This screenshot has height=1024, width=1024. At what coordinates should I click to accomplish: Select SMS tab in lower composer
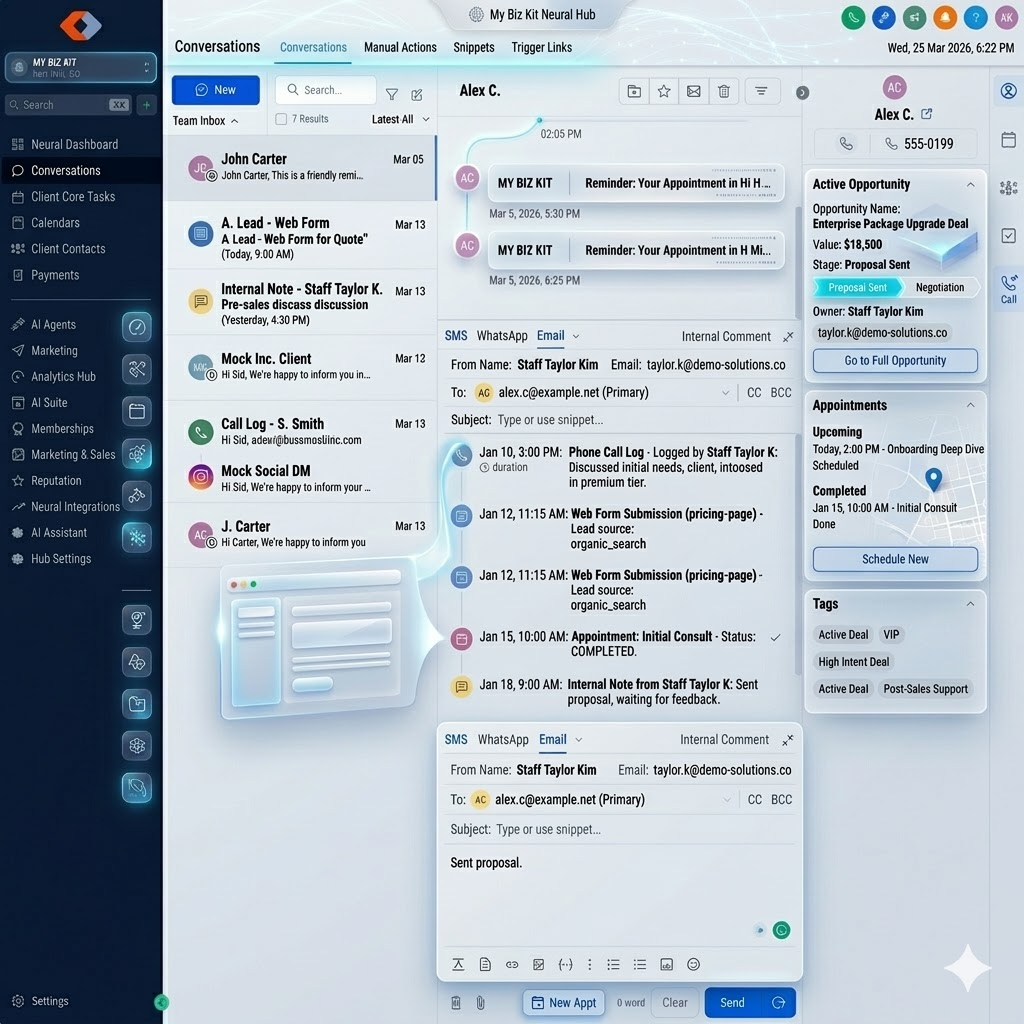[x=456, y=740]
